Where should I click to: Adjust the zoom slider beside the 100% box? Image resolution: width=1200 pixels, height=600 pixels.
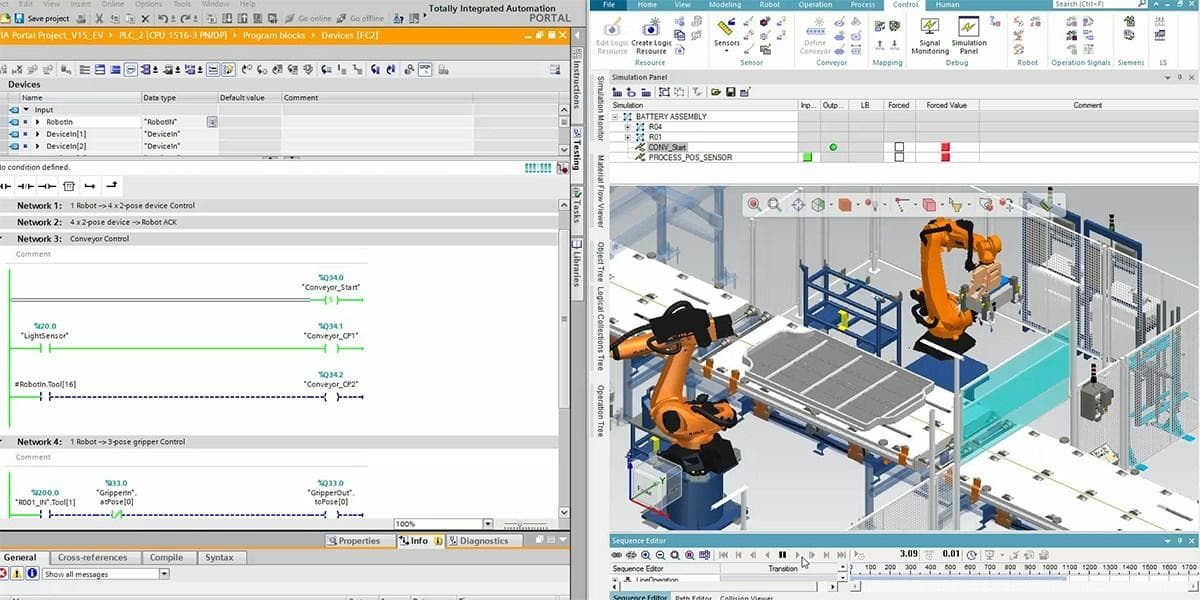pos(526,525)
